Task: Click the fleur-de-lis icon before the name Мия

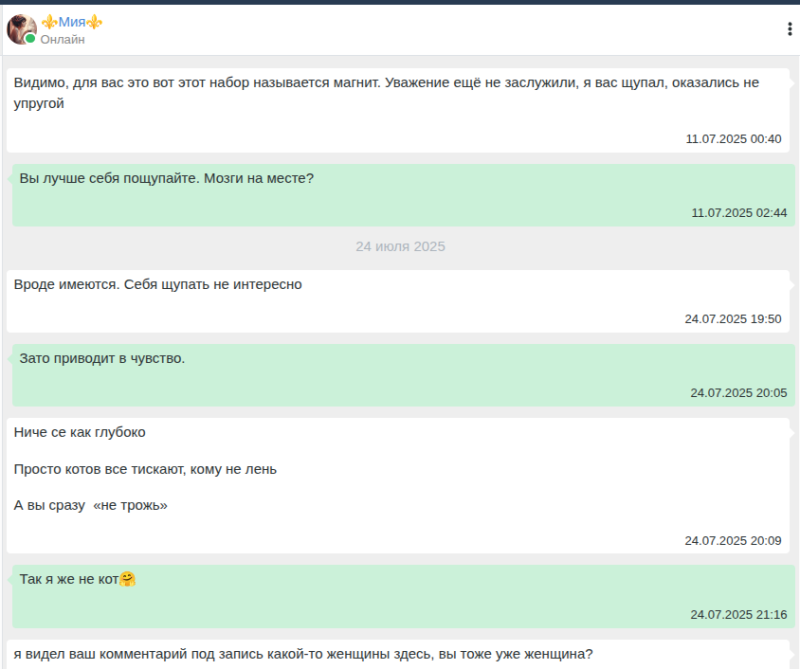Action: tap(47, 22)
